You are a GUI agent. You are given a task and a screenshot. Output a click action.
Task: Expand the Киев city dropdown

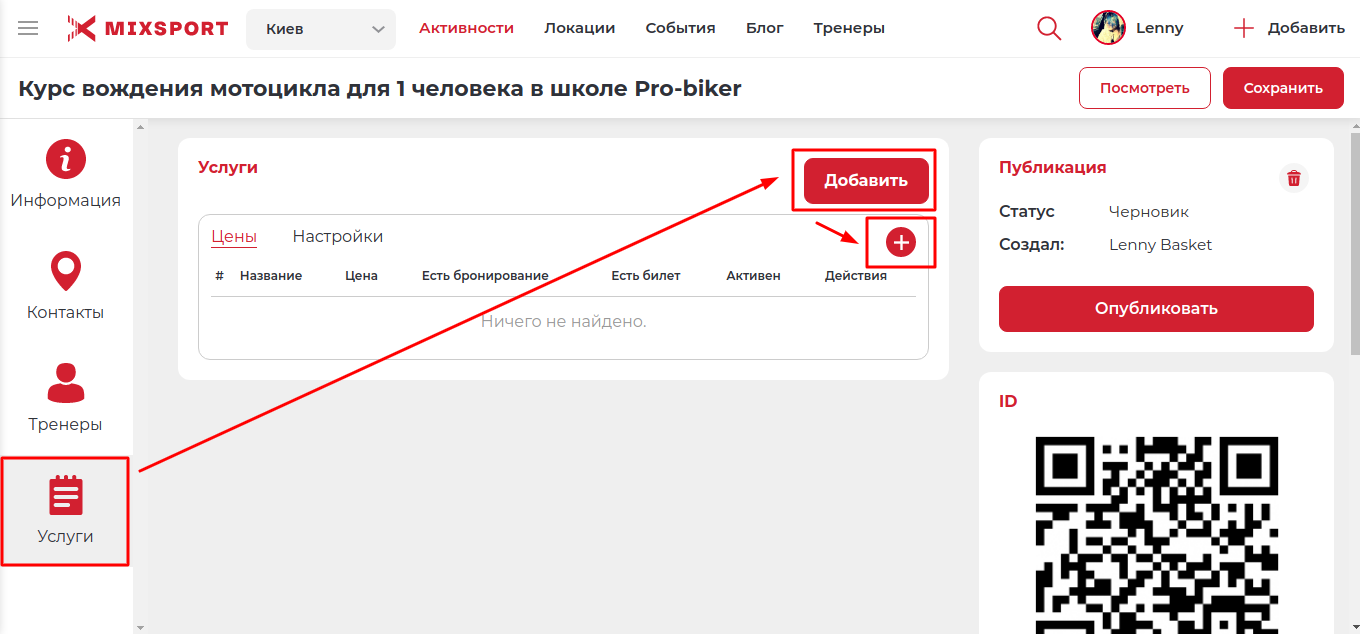321,29
